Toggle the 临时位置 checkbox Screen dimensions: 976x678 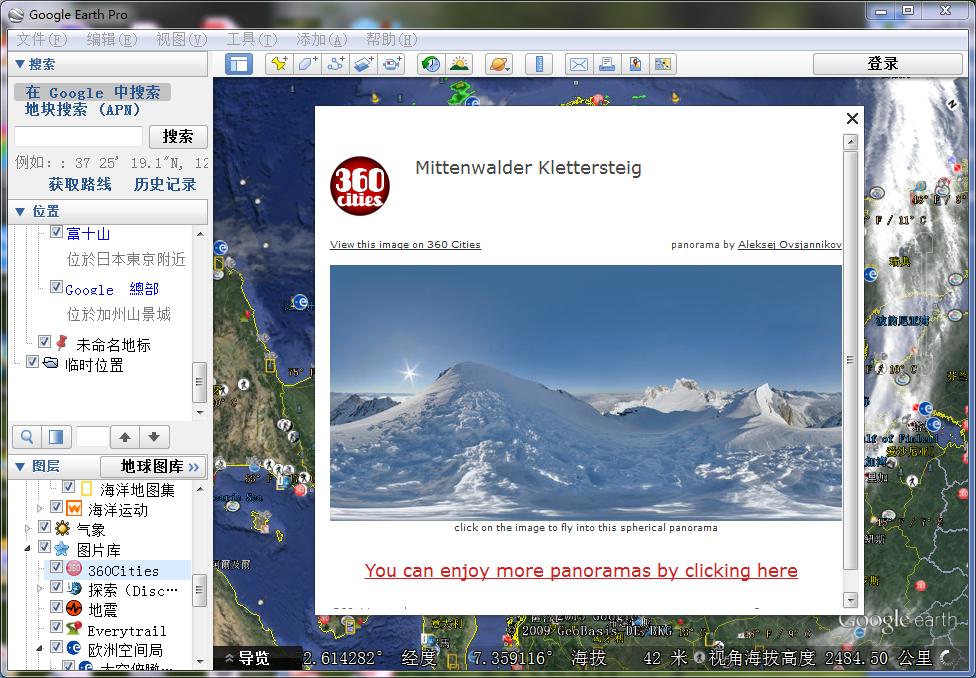[x=32, y=362]
